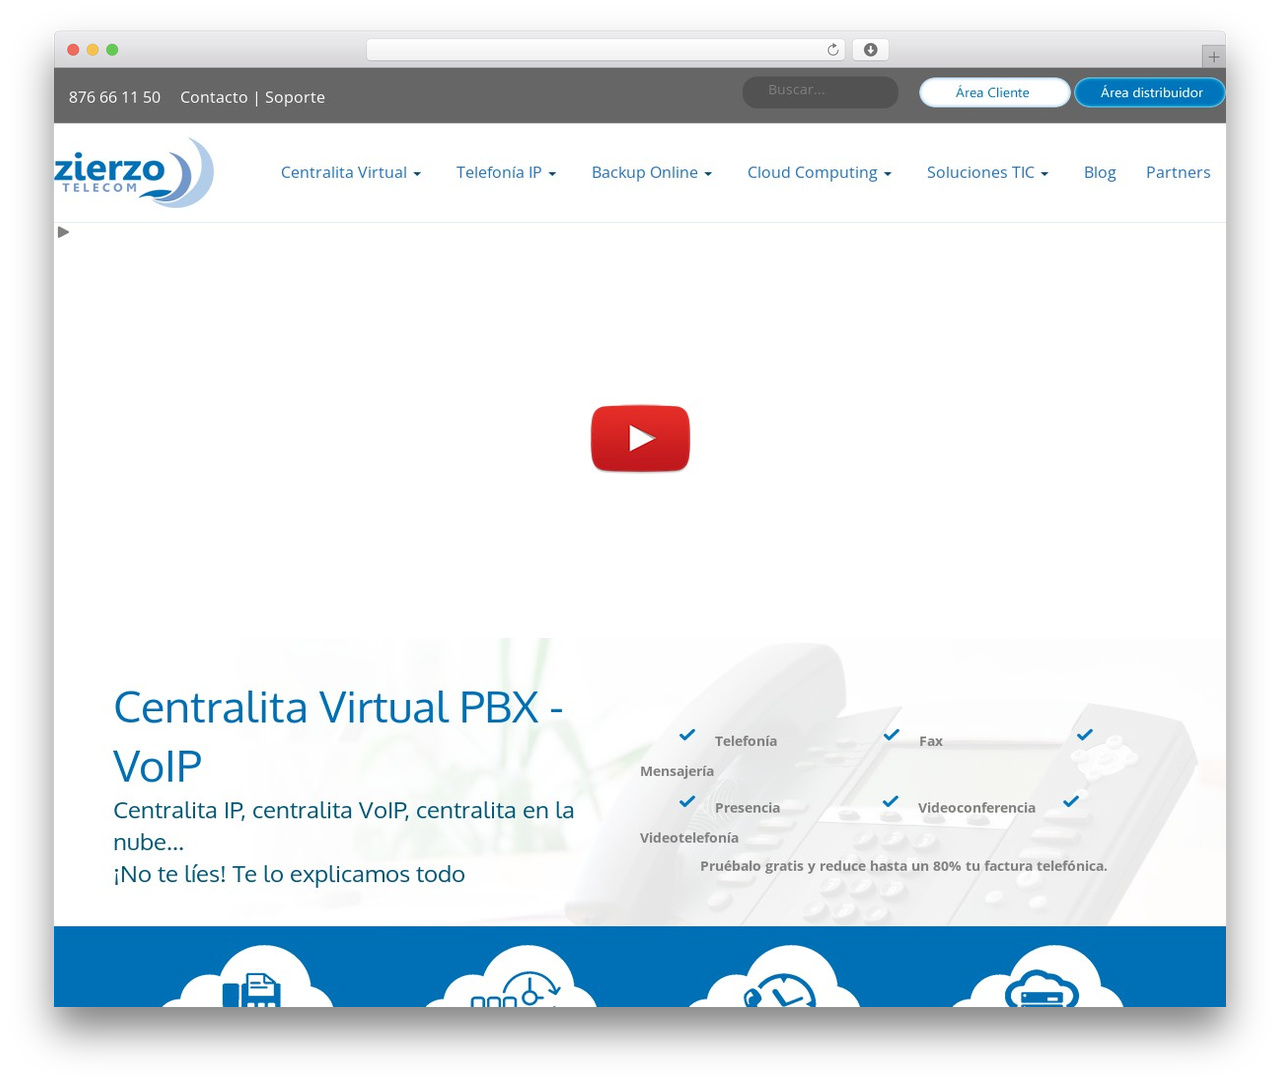The height and width of the screenshot is (1084, 1280).
Task: Go to the Blog page
Action: [x=1100, y=172]
